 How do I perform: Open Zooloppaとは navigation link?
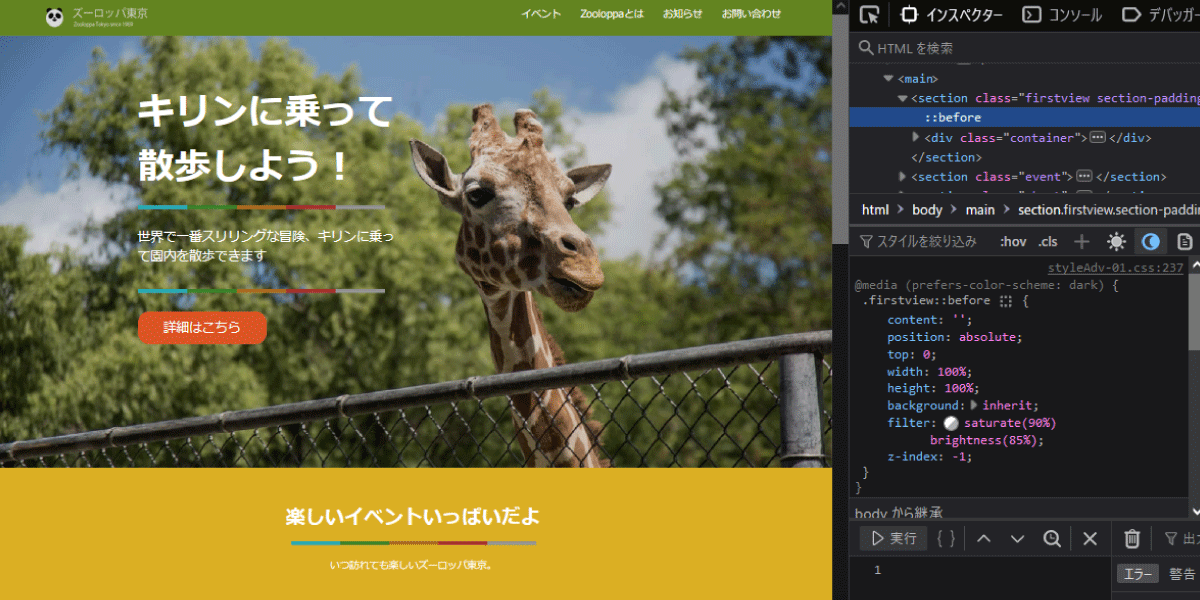612,14
